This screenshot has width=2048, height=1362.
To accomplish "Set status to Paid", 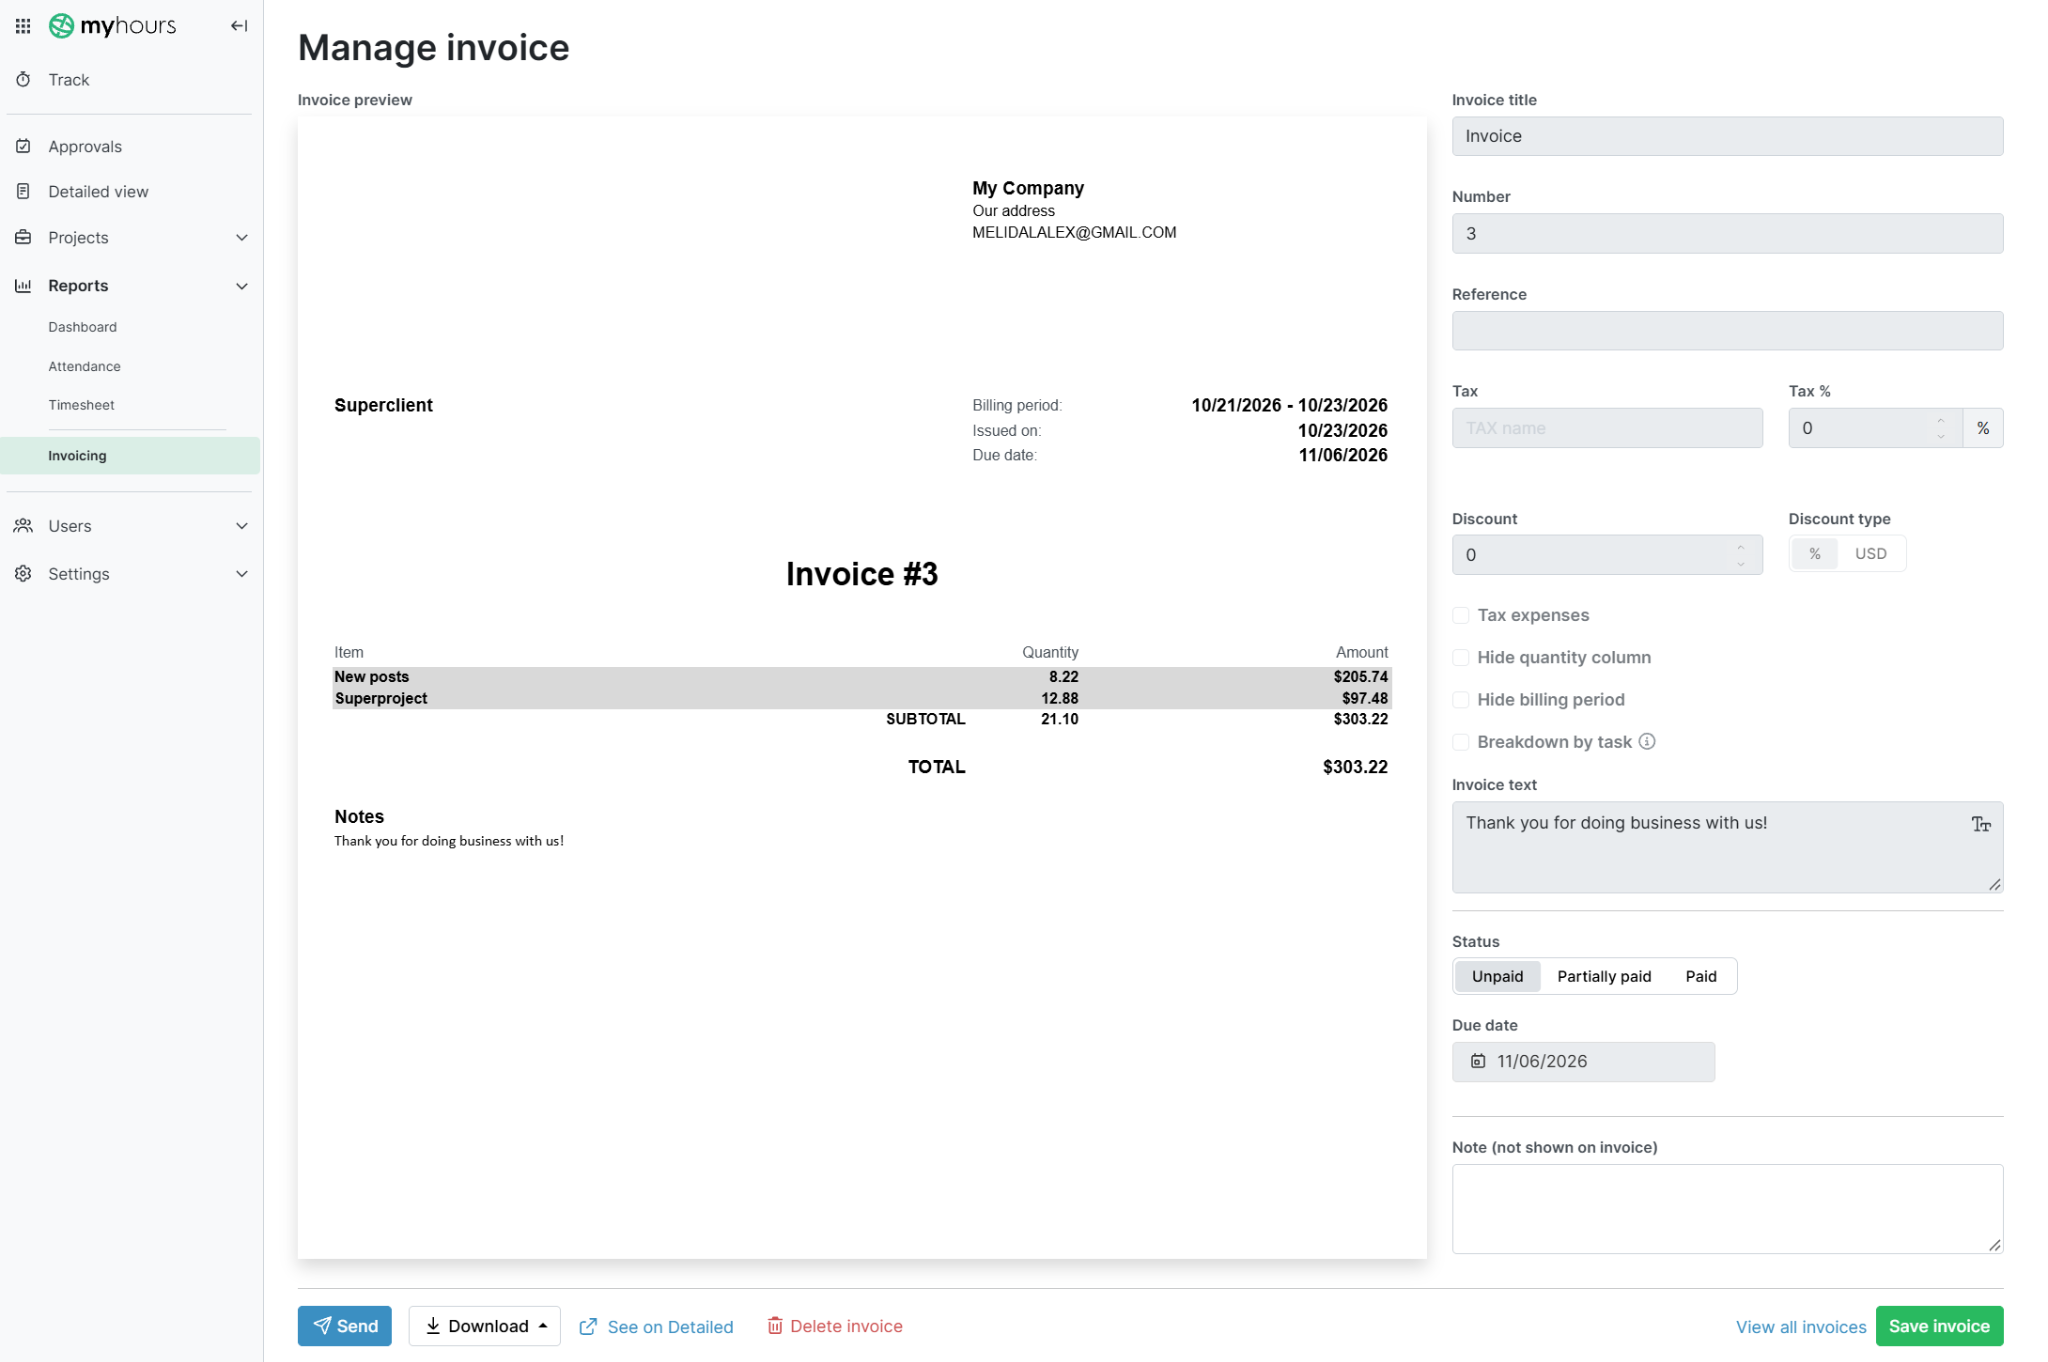I will coord(1700,976).
